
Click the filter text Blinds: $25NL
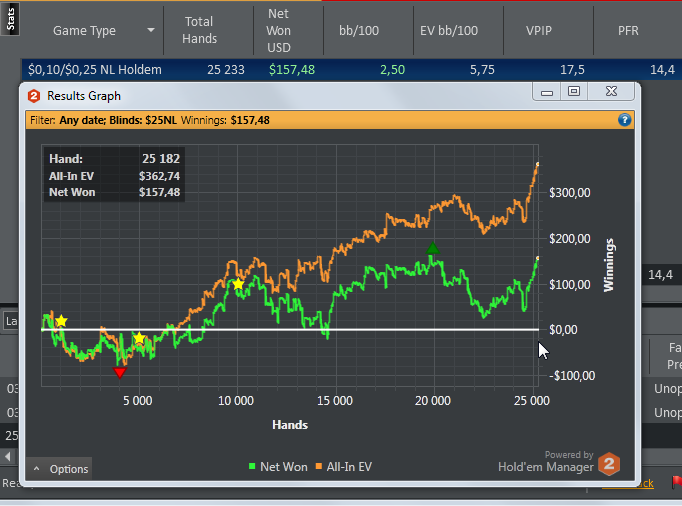click(x=143, y=120)
